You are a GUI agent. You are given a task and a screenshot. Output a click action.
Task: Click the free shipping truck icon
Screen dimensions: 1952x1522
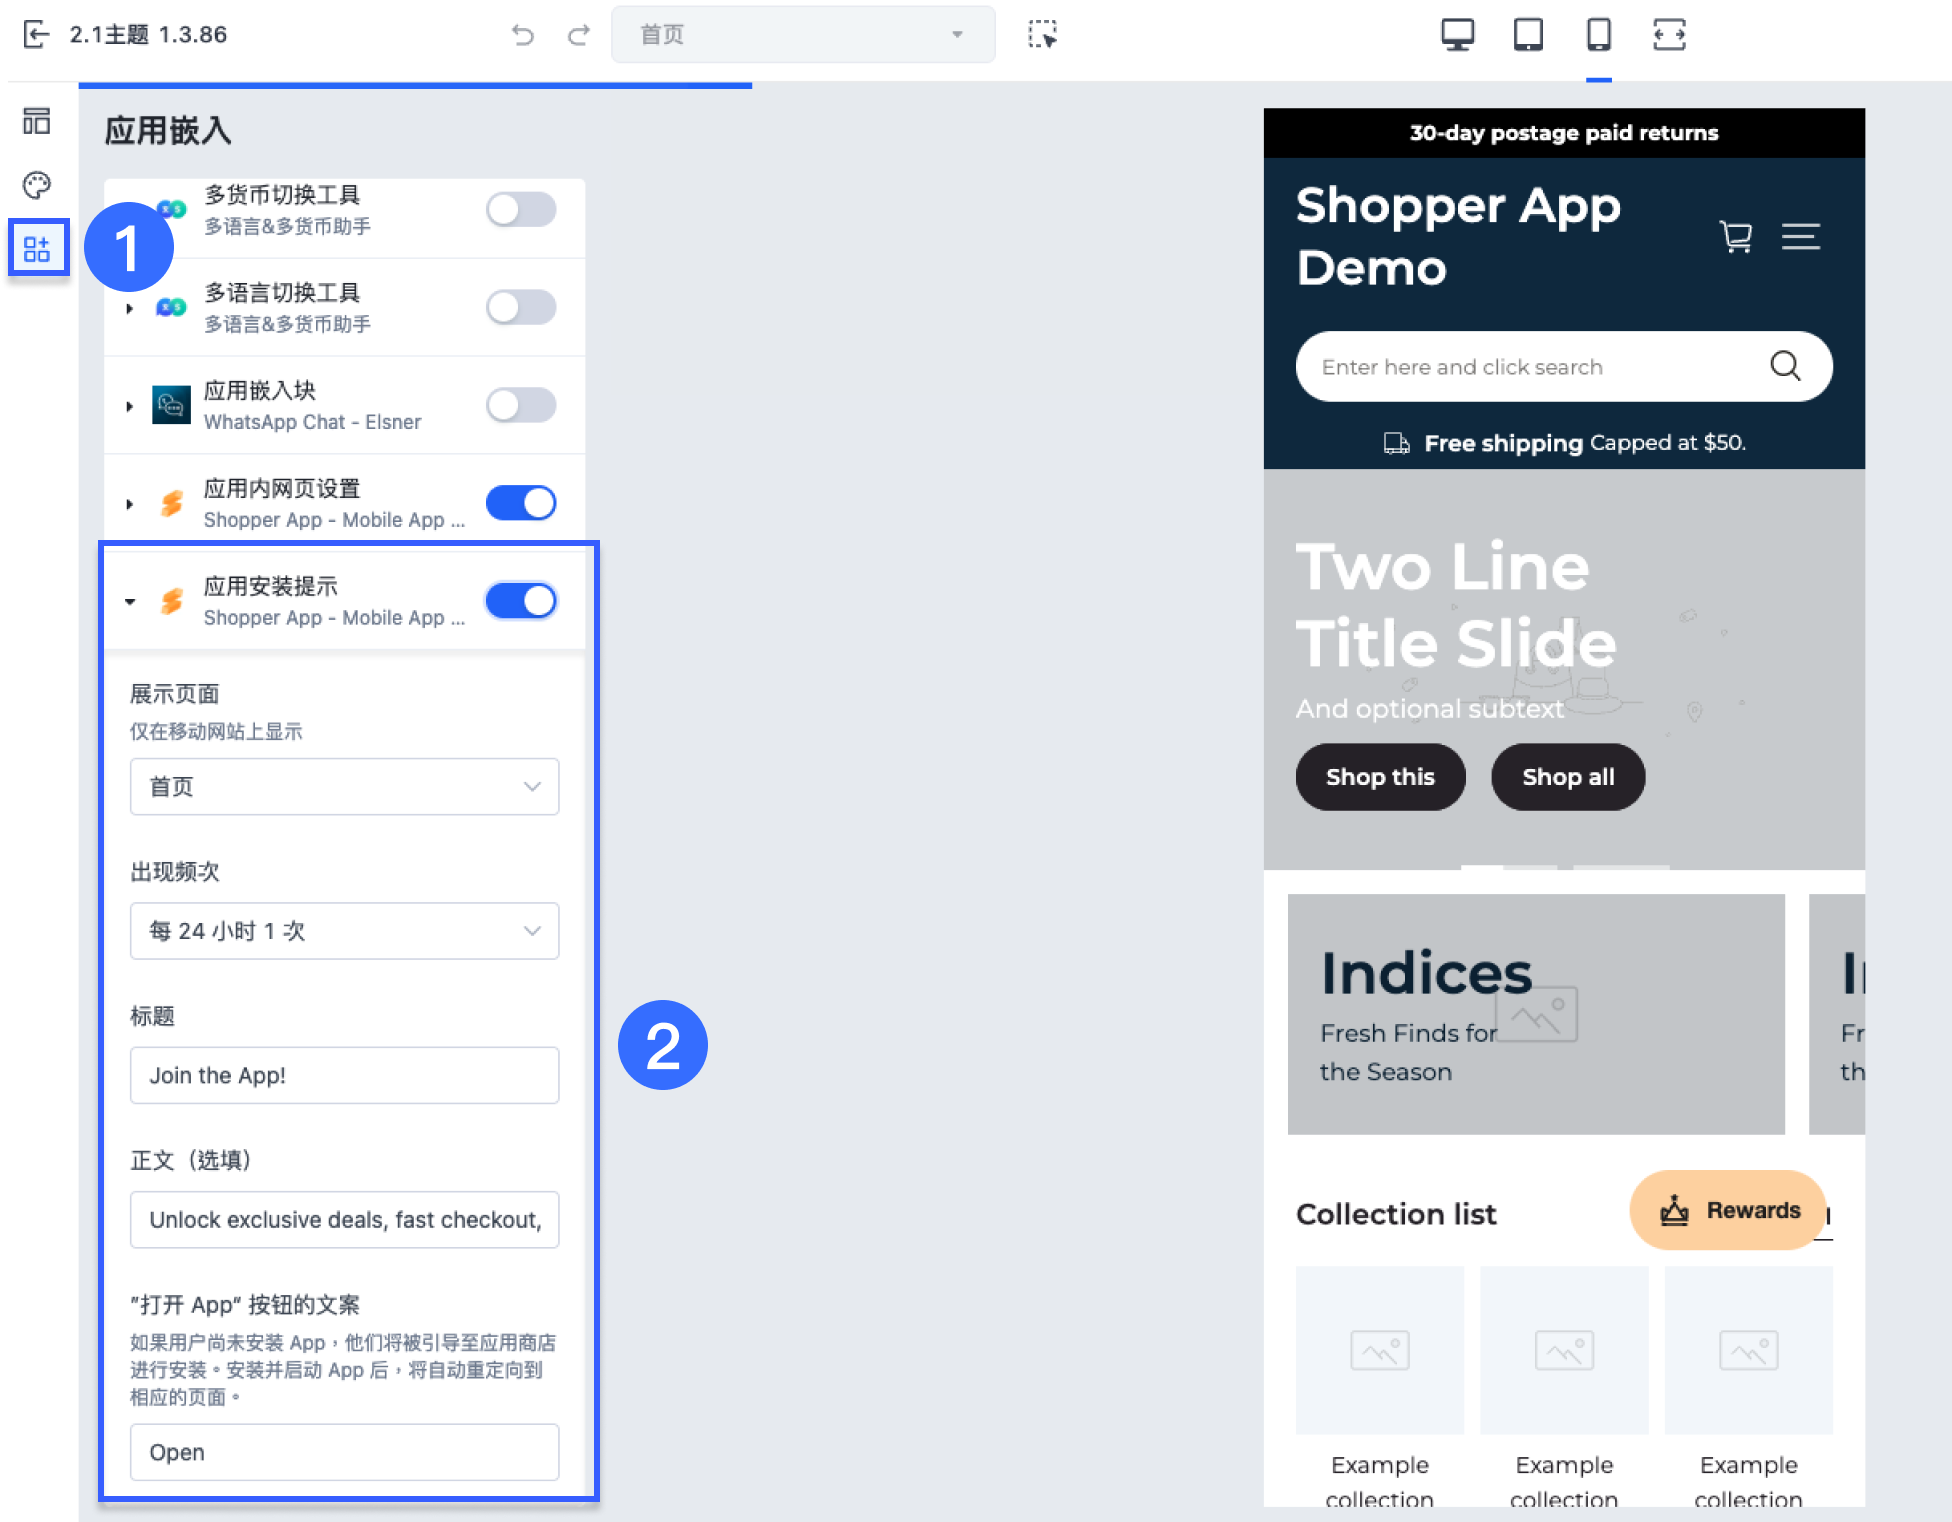1396,443
